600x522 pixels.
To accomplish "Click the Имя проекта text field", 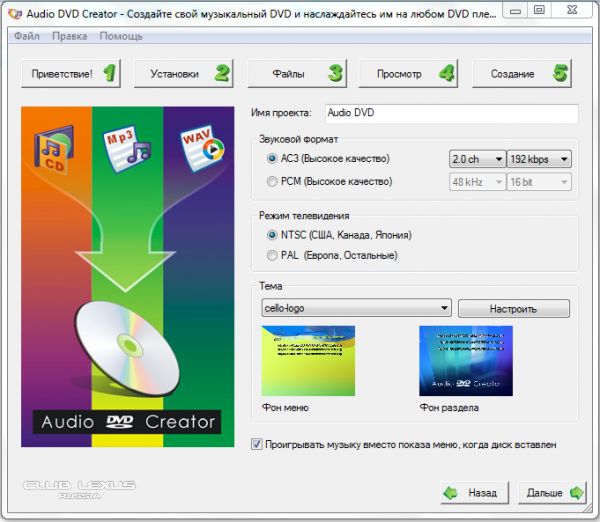I will point(452,113).
